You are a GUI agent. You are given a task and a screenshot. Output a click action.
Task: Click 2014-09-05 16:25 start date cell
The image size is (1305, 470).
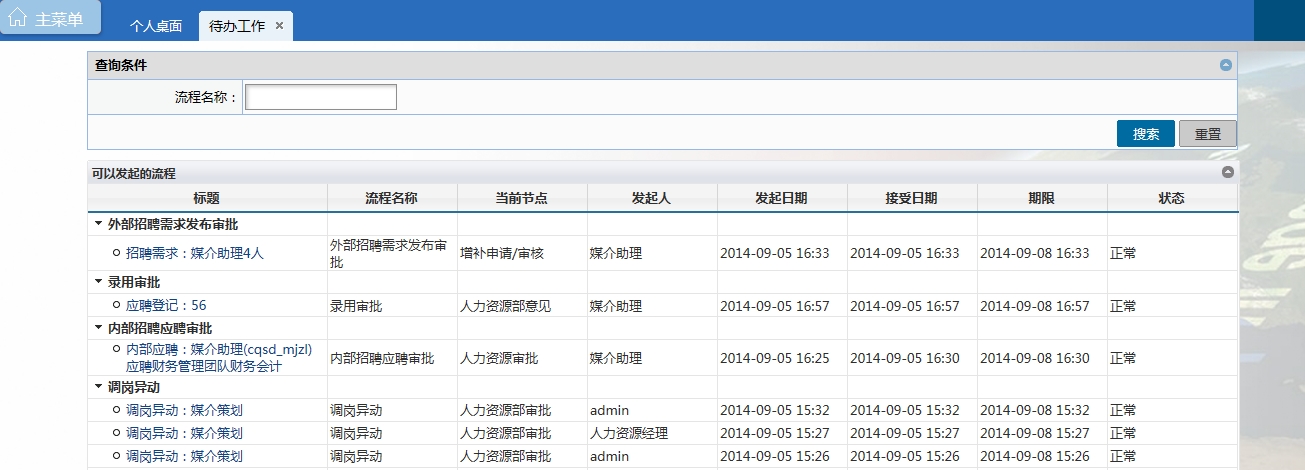coord(782,358)
